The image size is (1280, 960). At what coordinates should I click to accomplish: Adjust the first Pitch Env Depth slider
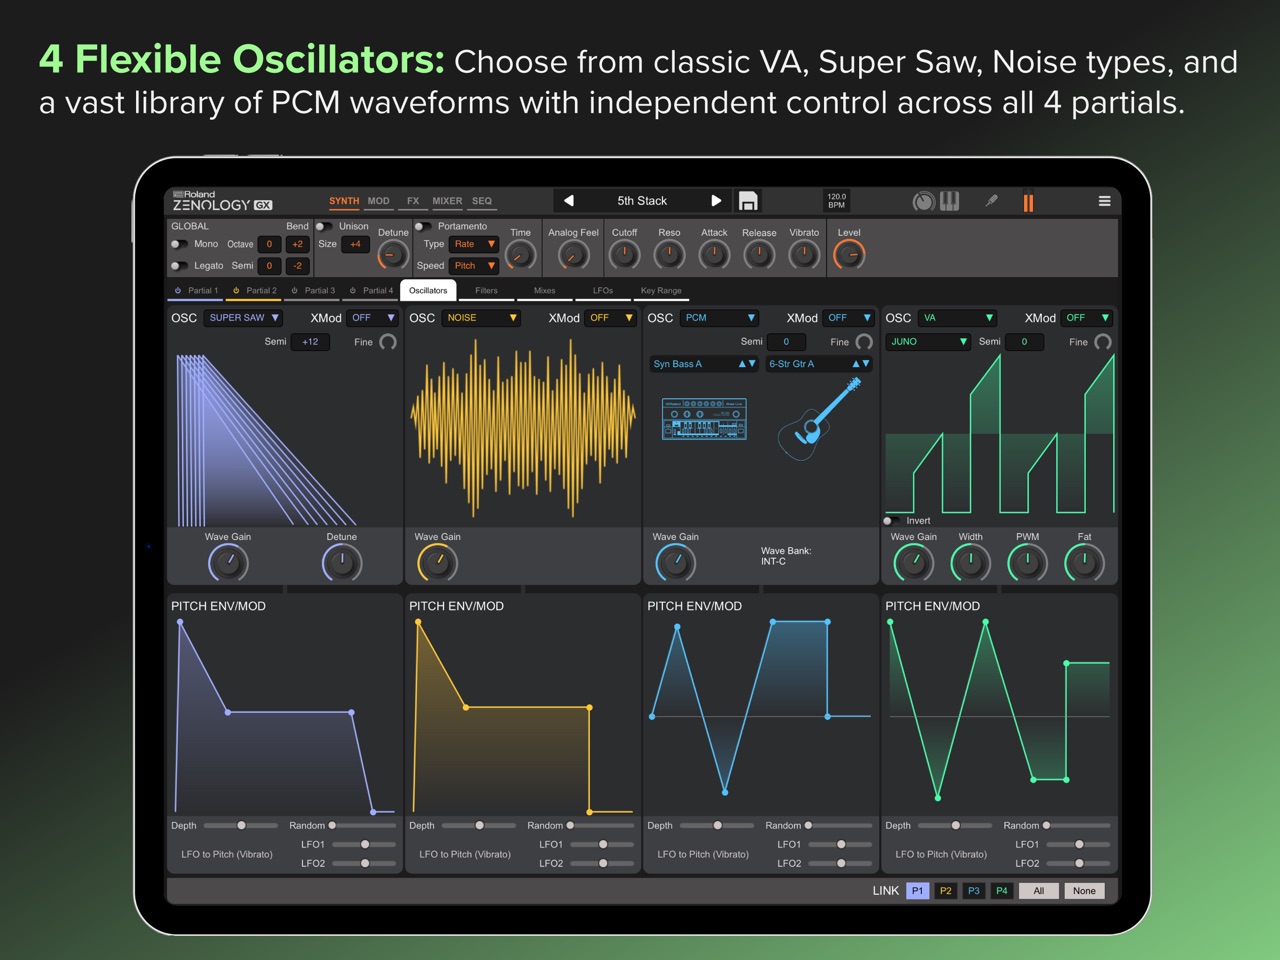click(x=241, y=826)
